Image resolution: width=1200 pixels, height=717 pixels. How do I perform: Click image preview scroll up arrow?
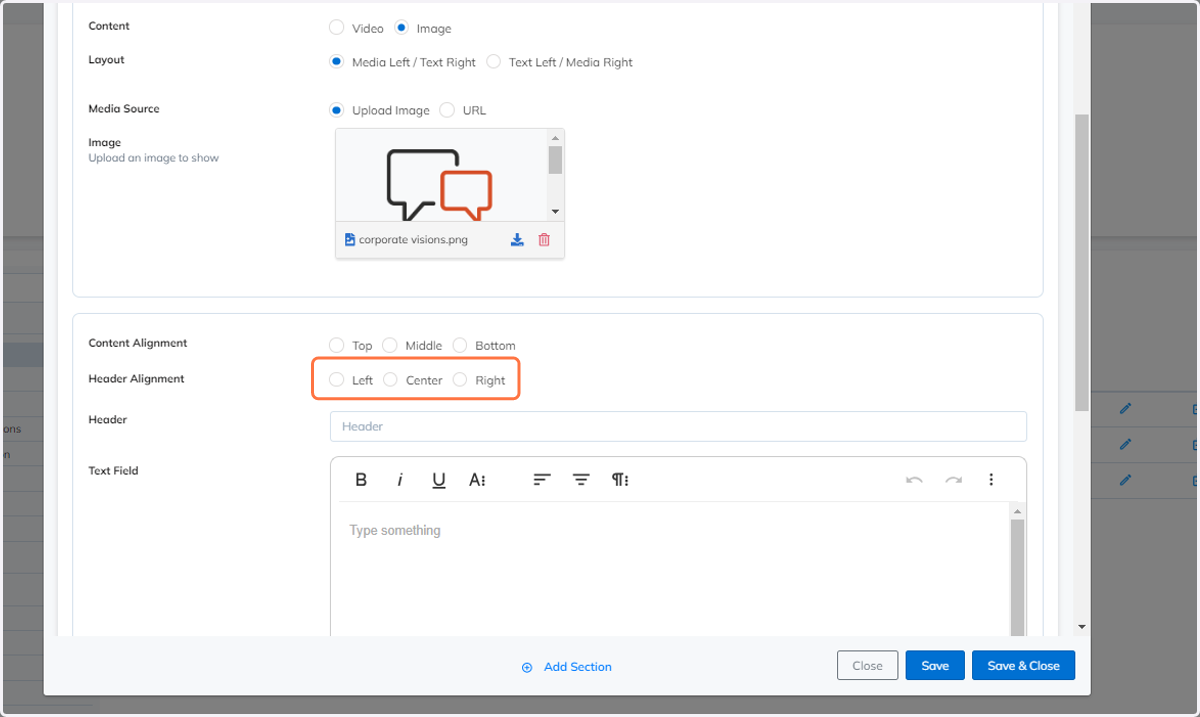(555, 138)
